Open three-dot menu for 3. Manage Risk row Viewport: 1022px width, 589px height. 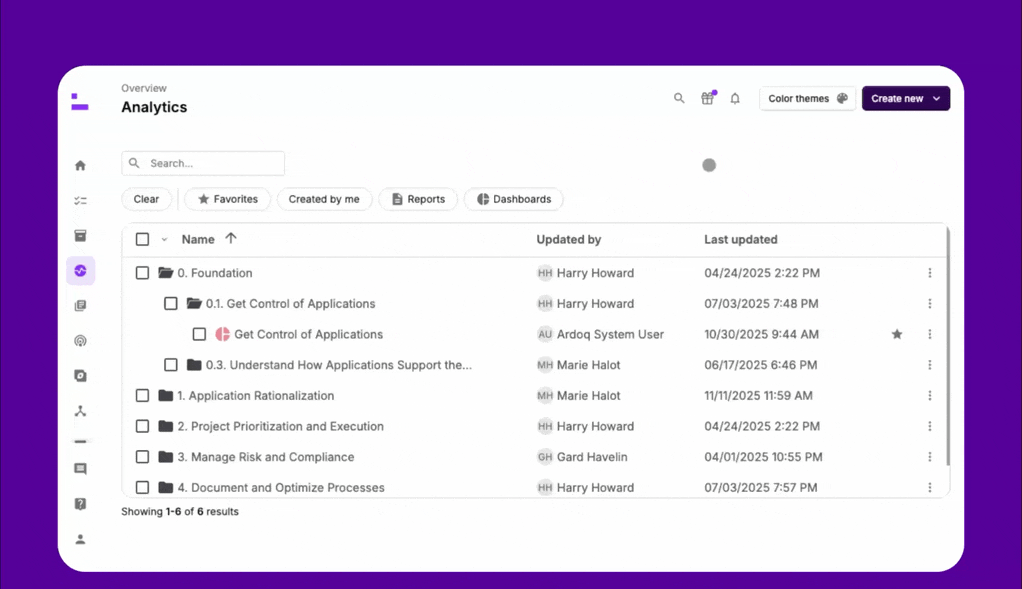tap(929, 457)
